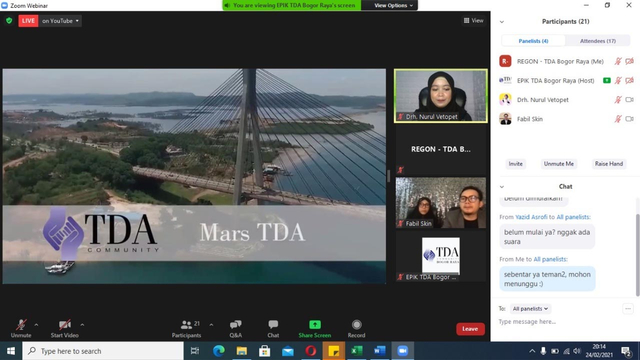Open Excel from the taskbar
The width and height of the screenshot is (640, 360).
pos(357,351)
